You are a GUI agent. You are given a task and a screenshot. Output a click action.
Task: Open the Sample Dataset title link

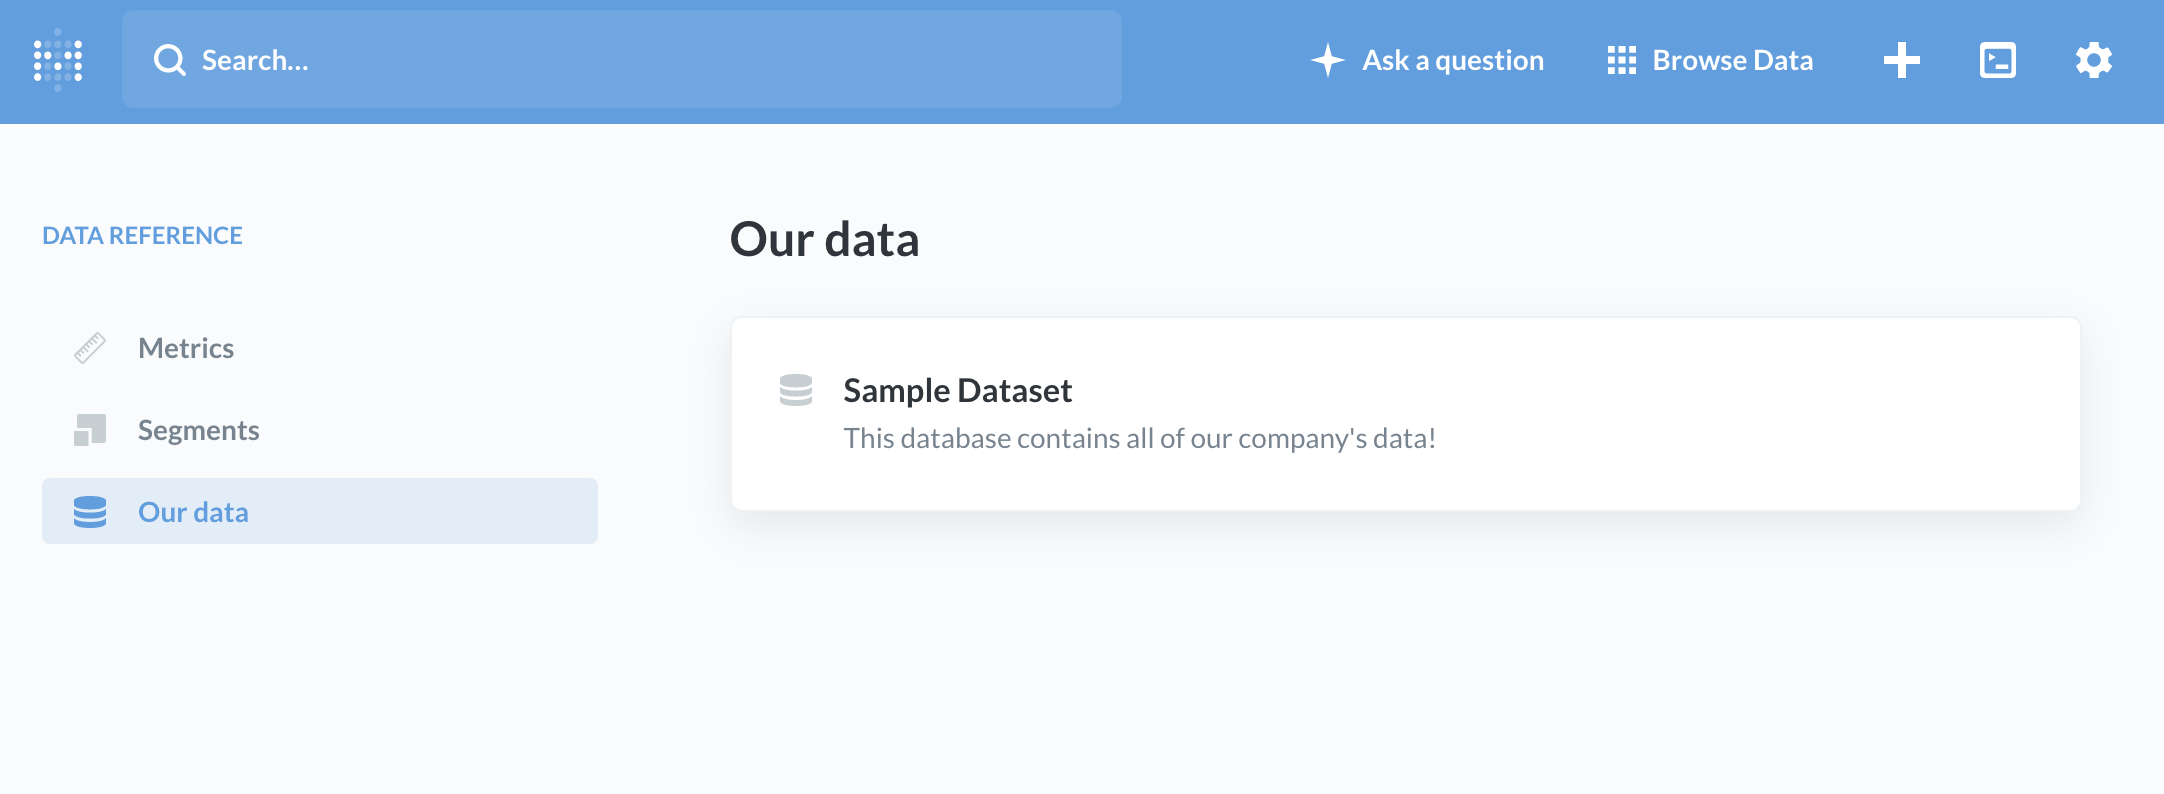click(x=957, y=390)
